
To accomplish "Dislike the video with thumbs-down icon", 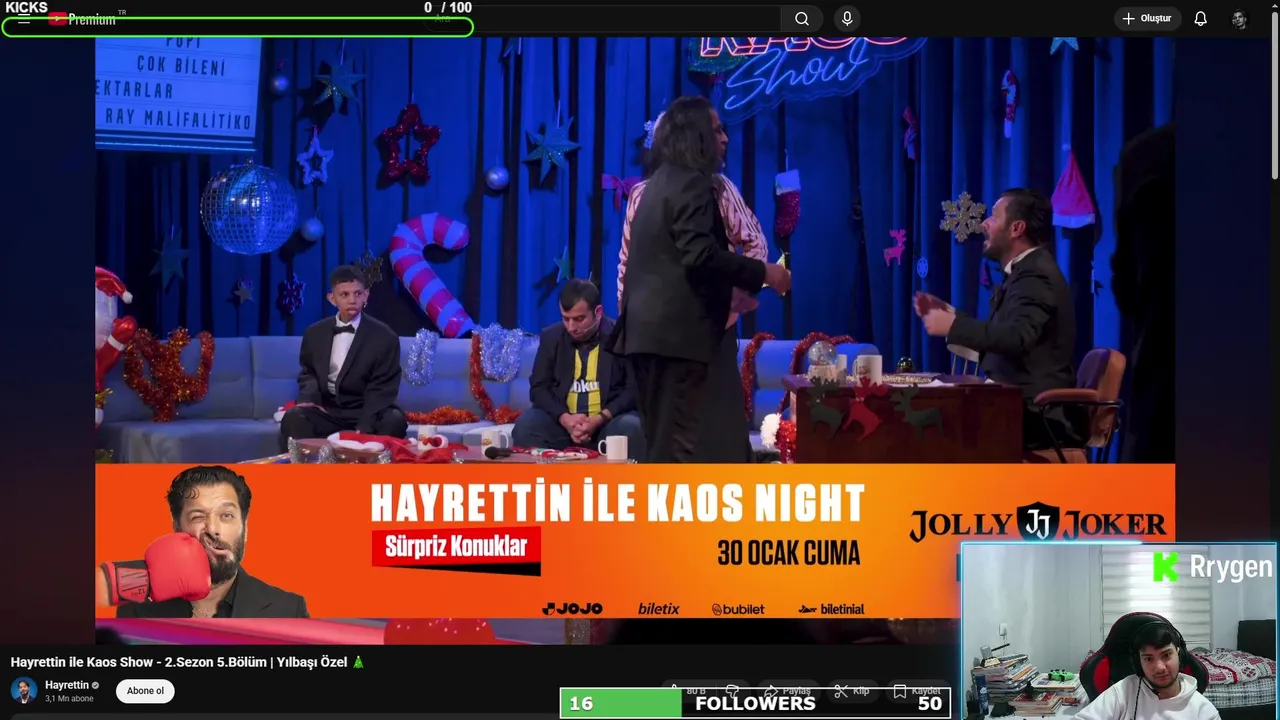I will click(x=733, y=691).
